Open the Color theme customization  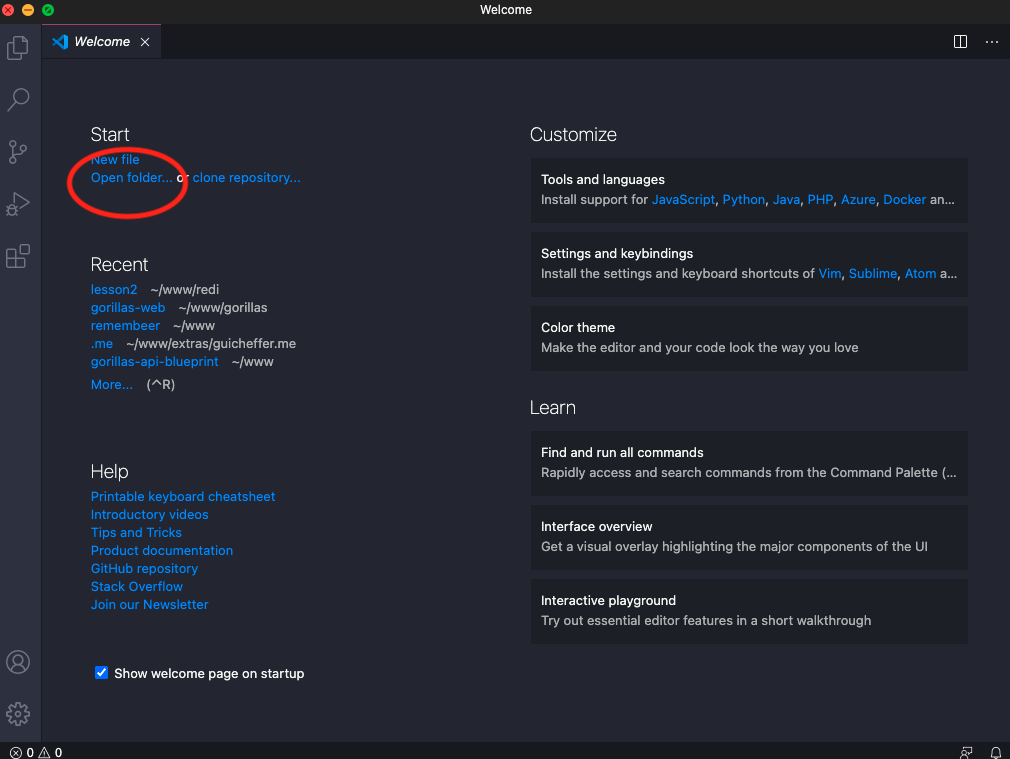[x=748, y=338]
